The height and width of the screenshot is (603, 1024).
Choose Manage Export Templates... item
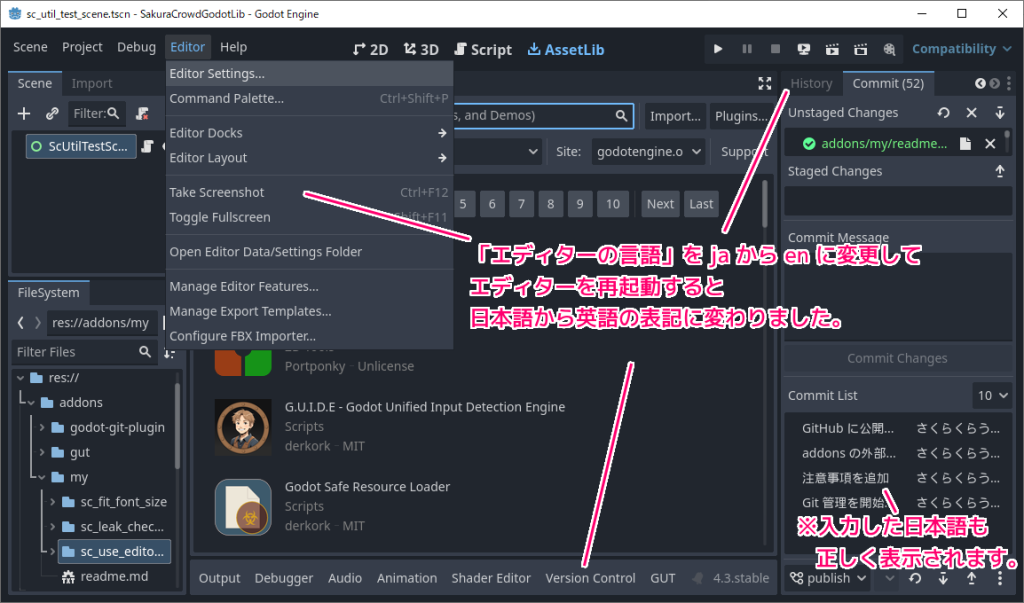pyautogui.click(x=310, y=311)
